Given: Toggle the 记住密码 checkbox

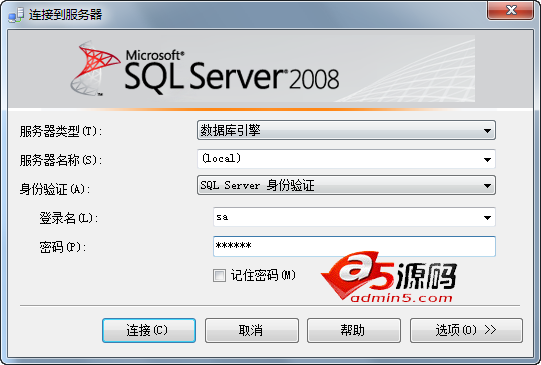Looking at the screenshot, I should tap(219, 276).
